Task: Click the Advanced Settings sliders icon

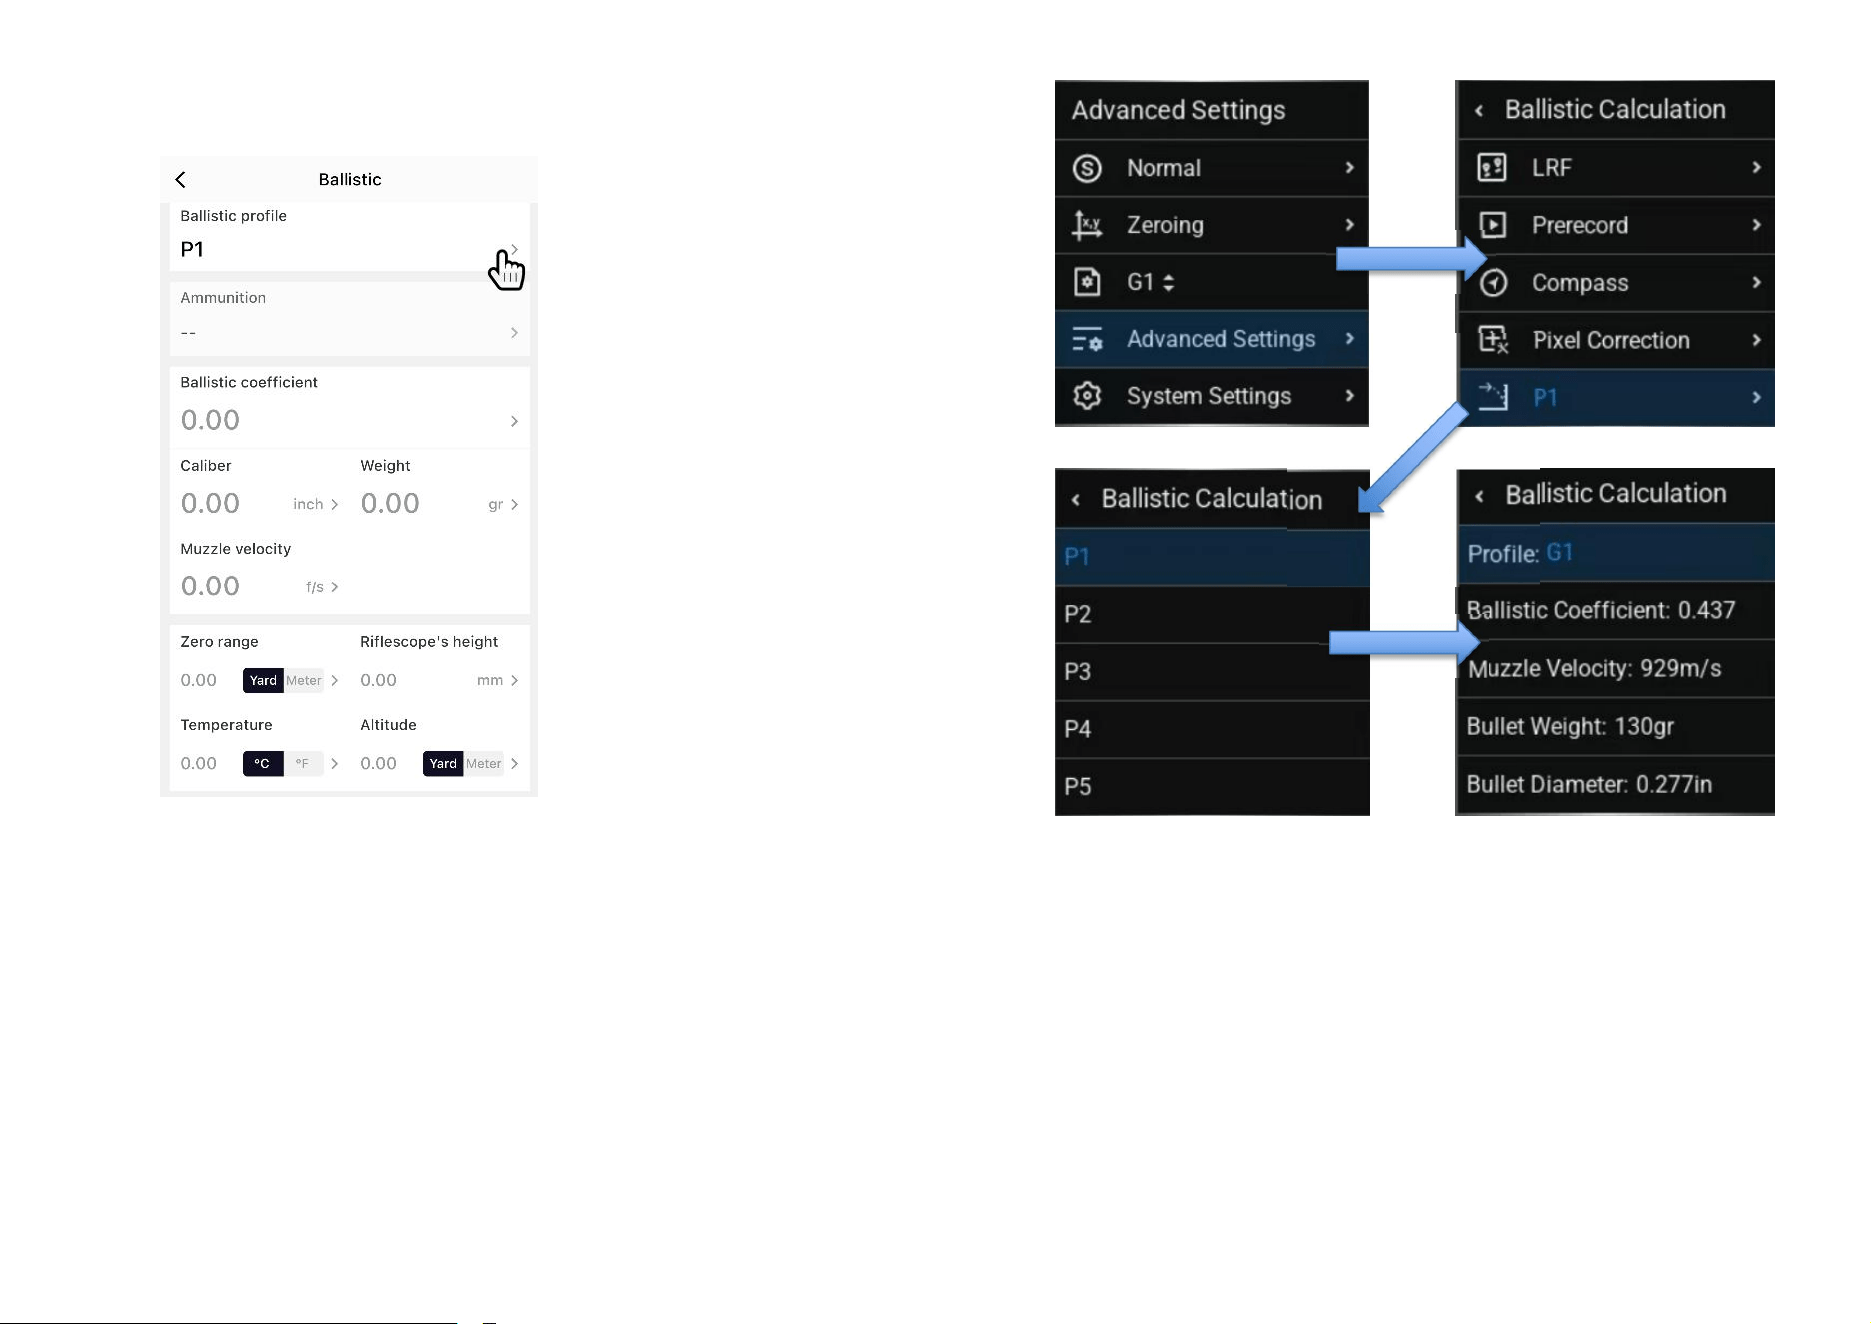Action: 1087,340
